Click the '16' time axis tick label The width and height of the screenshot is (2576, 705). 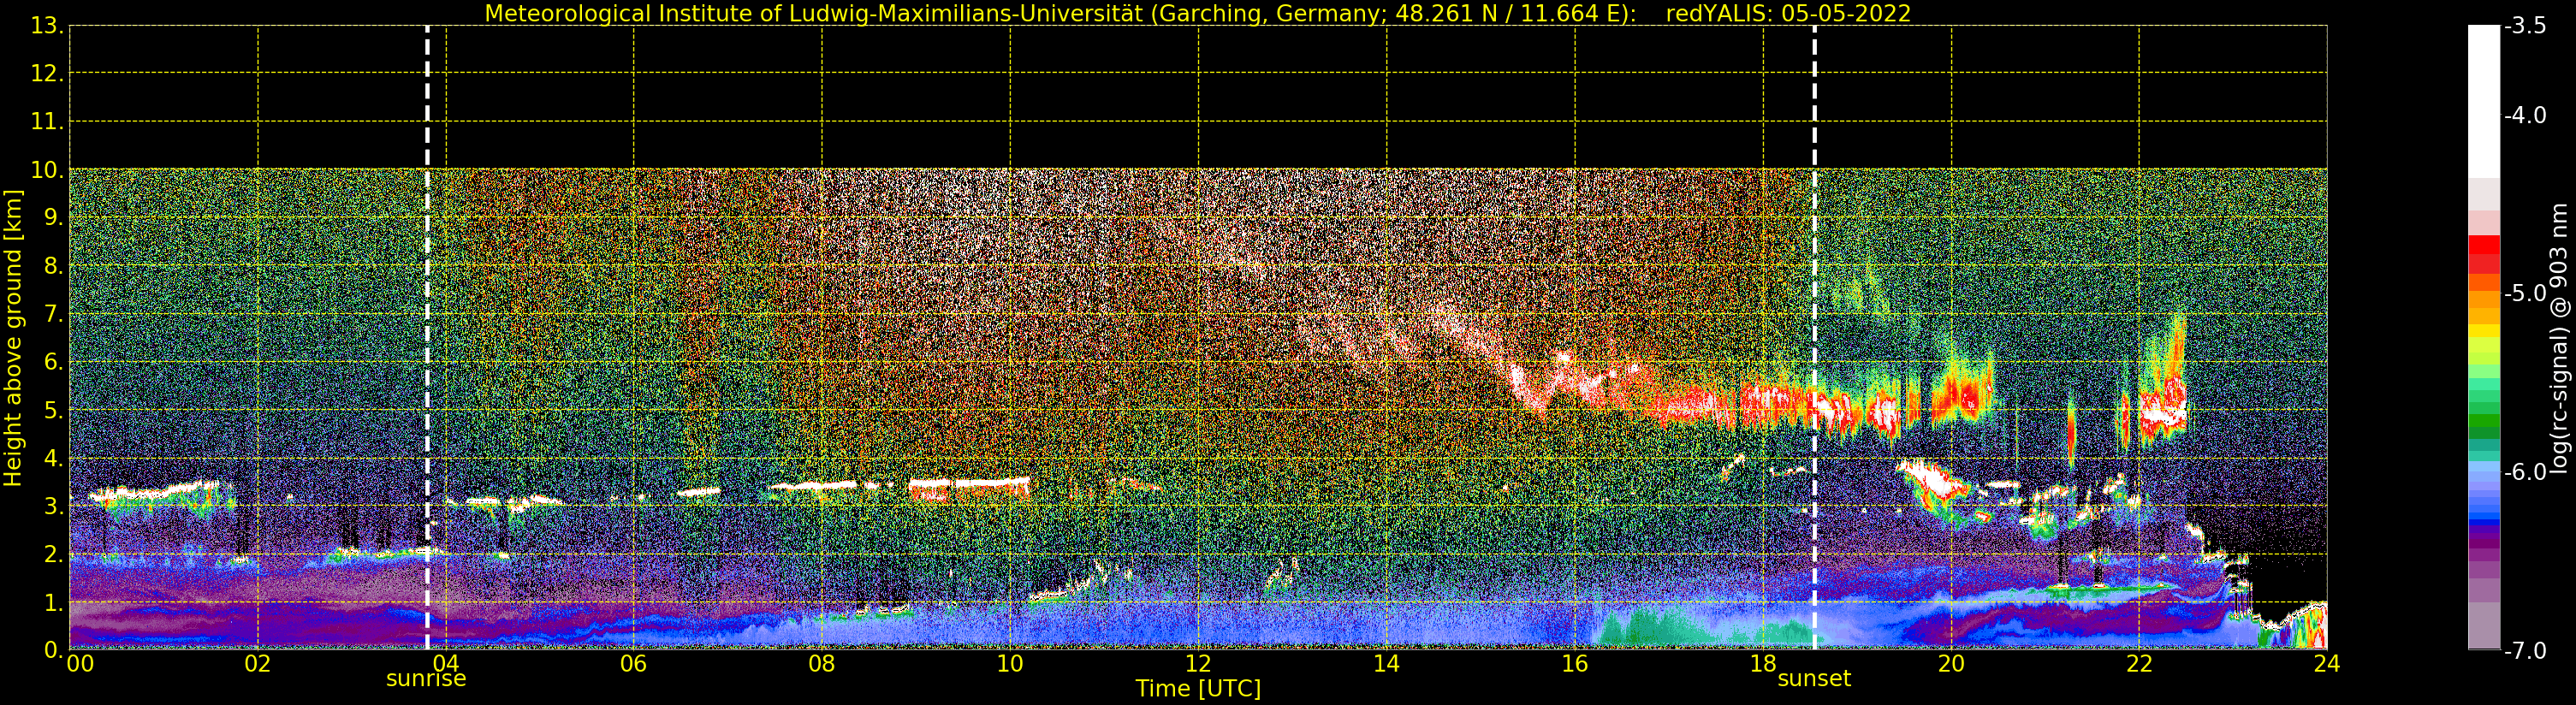coord(1574,664)
